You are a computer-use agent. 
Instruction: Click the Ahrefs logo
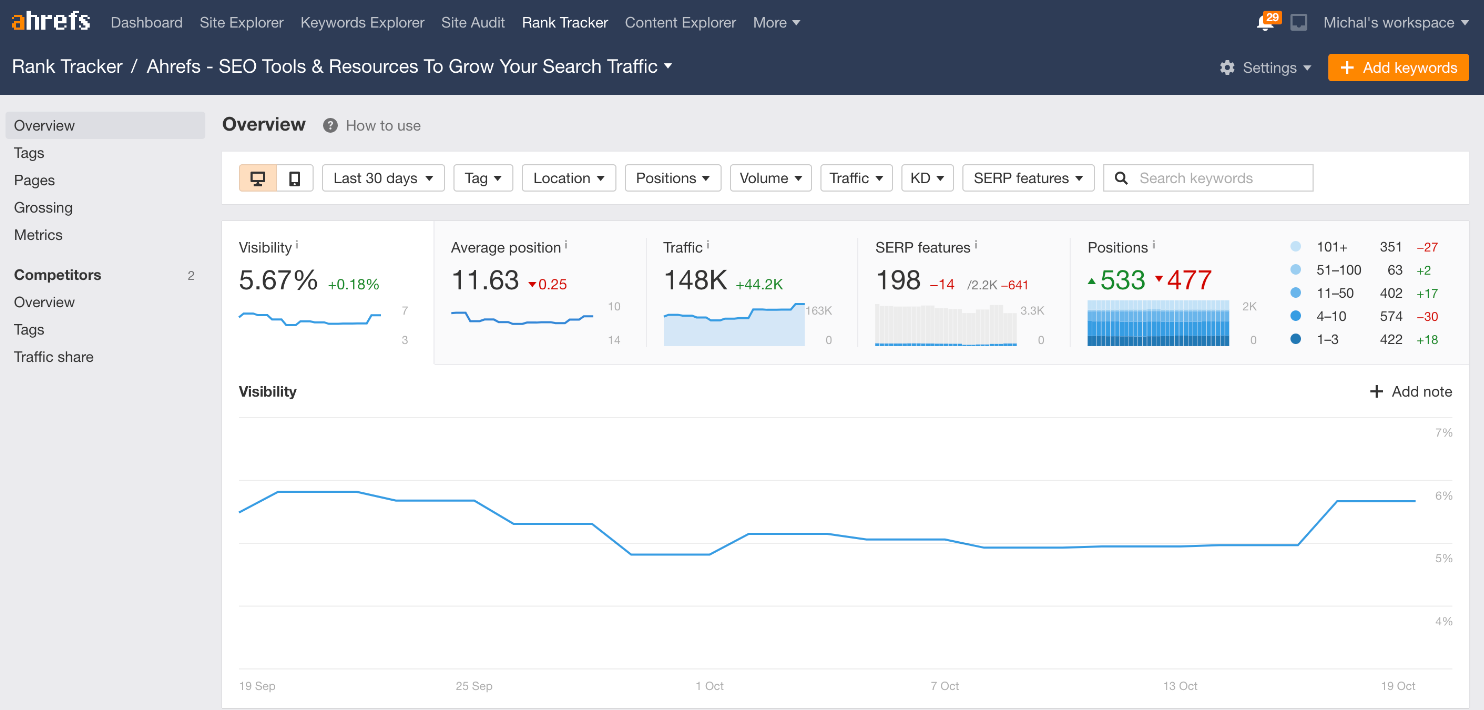tap(51, 21)
